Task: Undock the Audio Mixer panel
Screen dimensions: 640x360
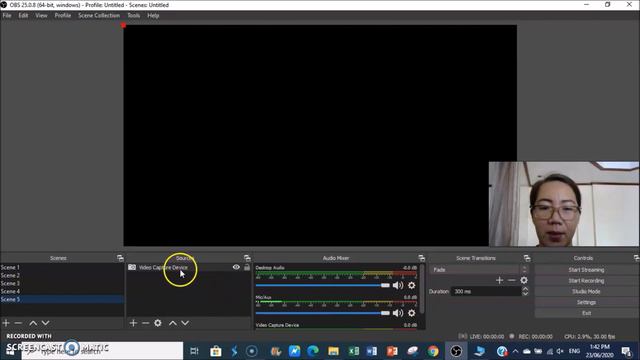Action: pos(422,258)
